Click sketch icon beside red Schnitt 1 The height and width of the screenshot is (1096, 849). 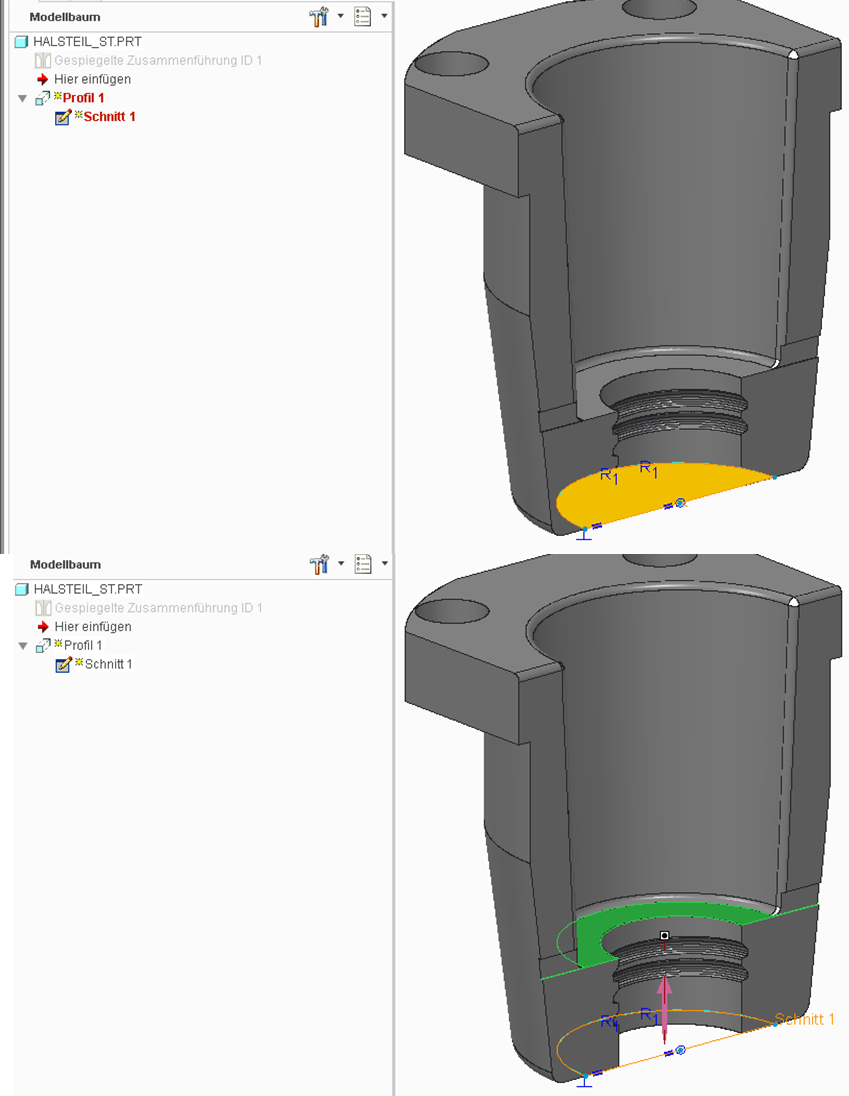[x=63, y=117]
